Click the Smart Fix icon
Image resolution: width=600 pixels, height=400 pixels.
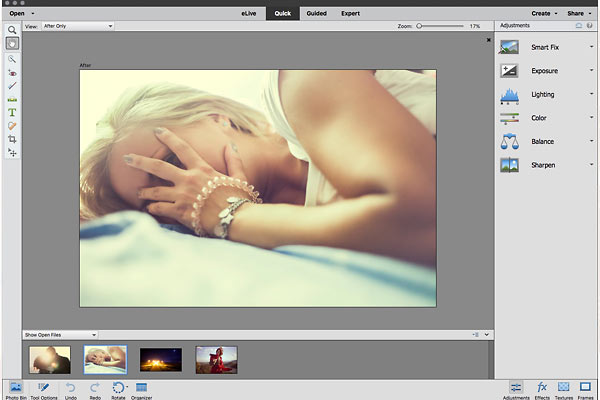click(x=509, y=47)
